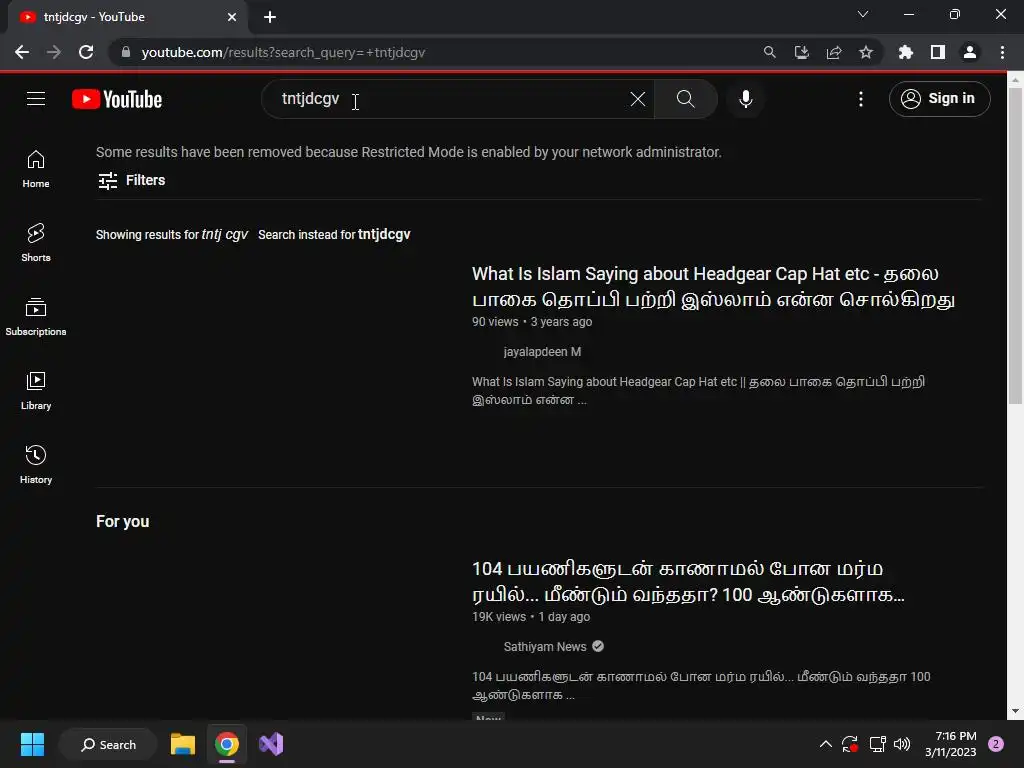The image size is (1024, 768).
Task: Click the Chrome address bar URL
Action: [x=283, y=52]
